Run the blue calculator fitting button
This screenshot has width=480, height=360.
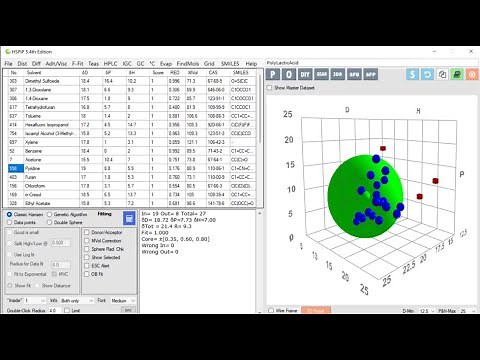tap(129, 218)
